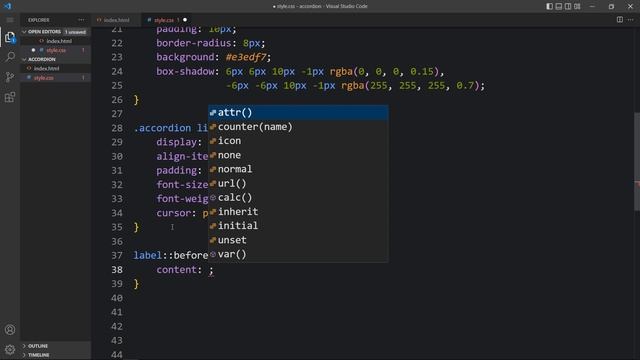Click editor vertical scrollbar thumb

637,161
